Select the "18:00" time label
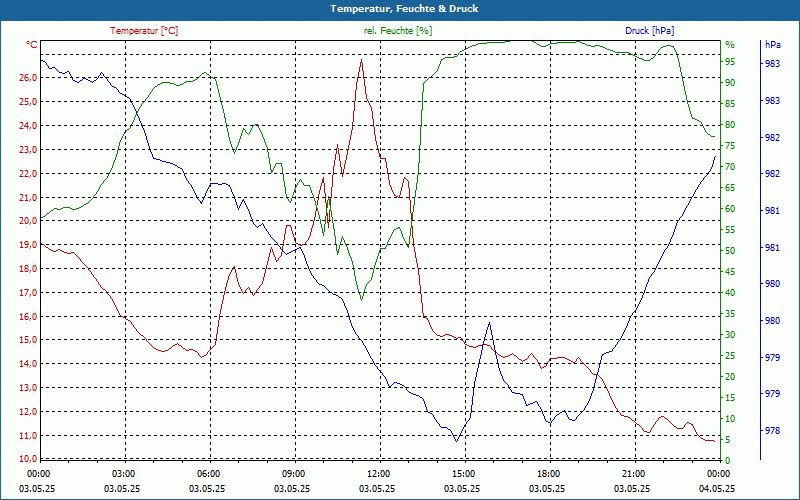Viewport: 800px width, 500px height. click(548, 473)
